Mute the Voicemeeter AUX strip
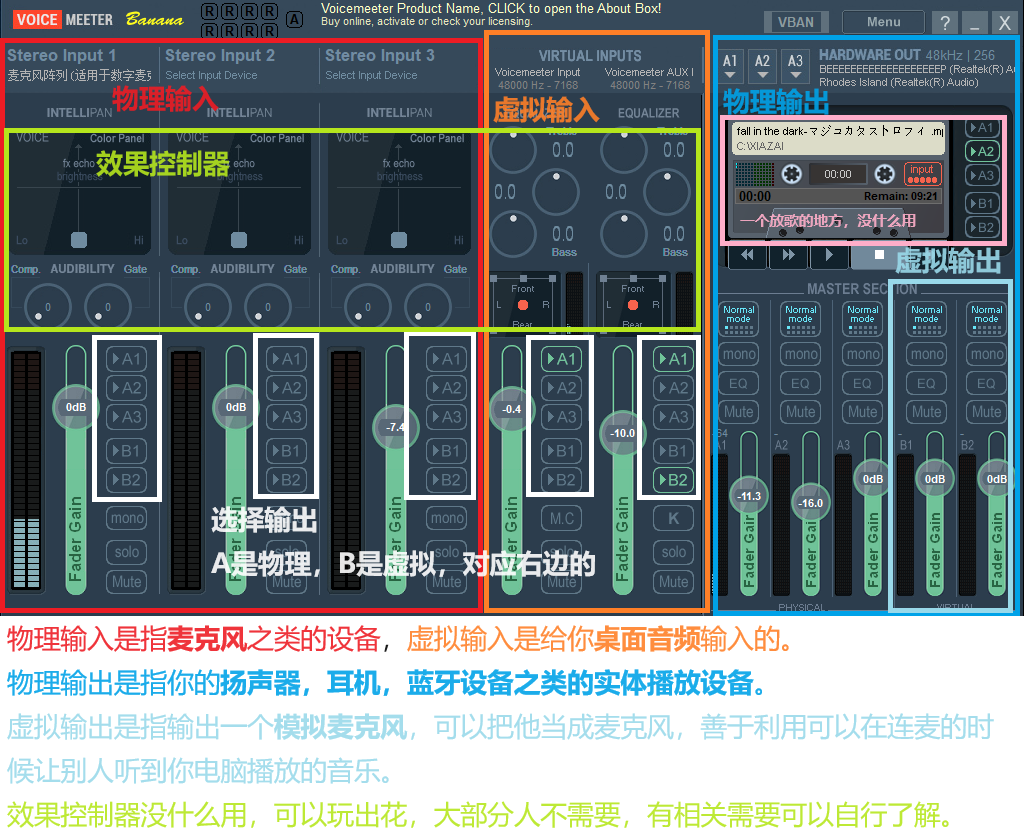This screenshot has width=1024, height=835. [673, 582]
